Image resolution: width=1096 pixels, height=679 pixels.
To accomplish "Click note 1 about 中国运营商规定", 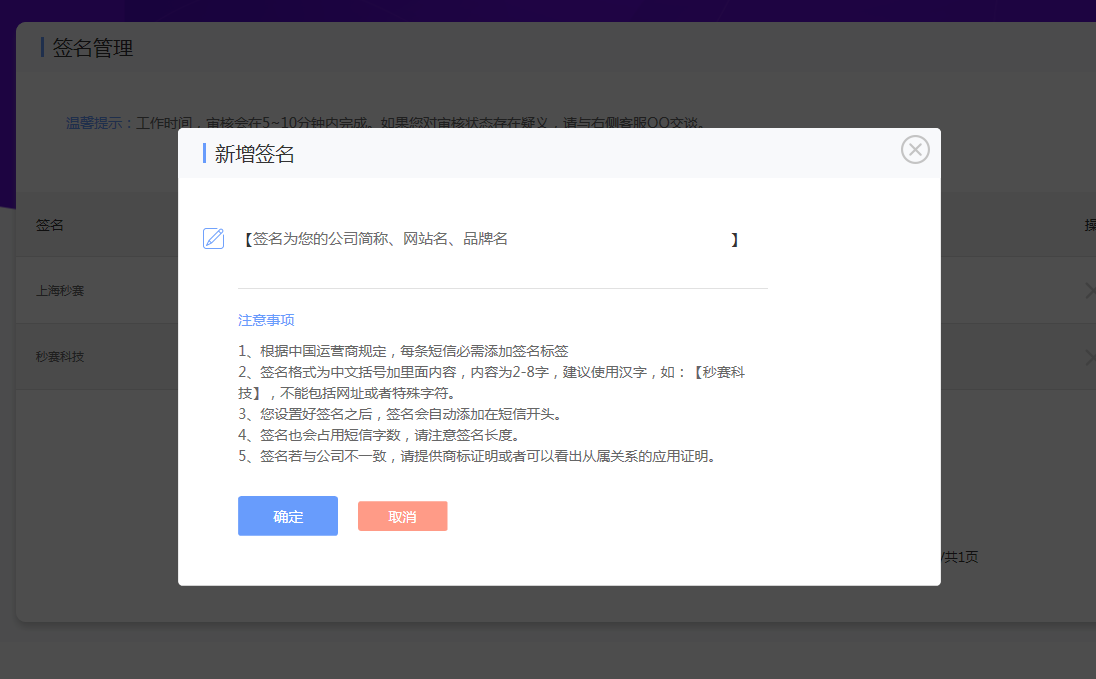I will click(403, 351).
